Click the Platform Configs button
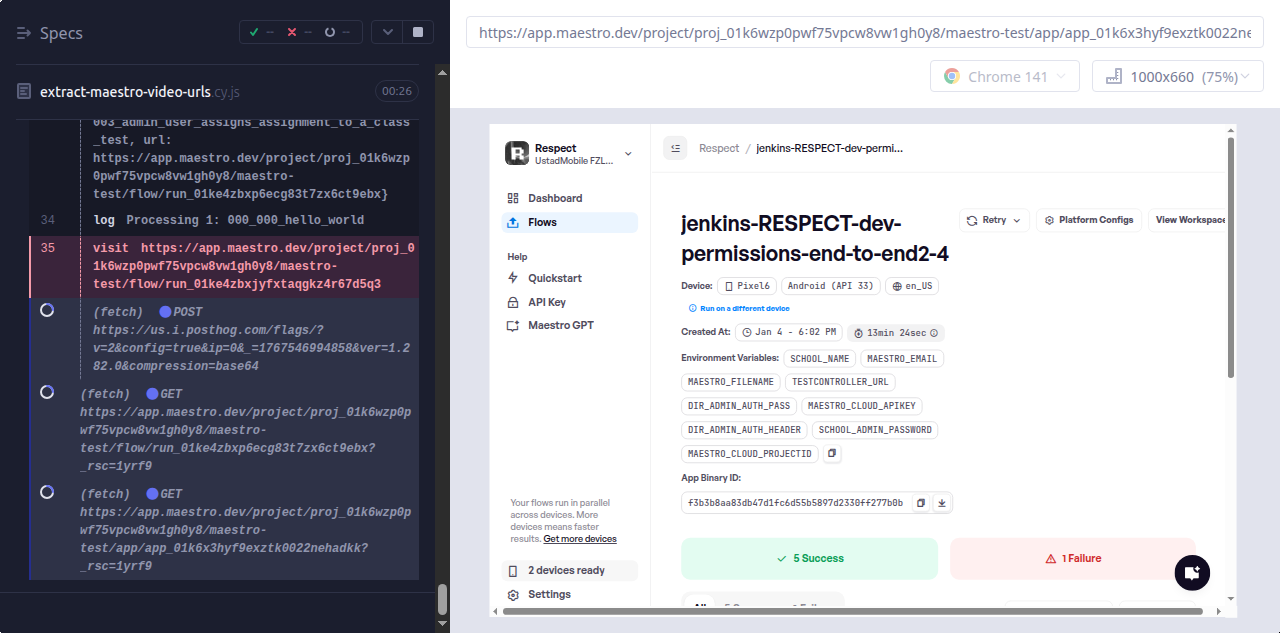Screen dimensions: 1280x633 pyautogui.click(x=1088, y=220)
